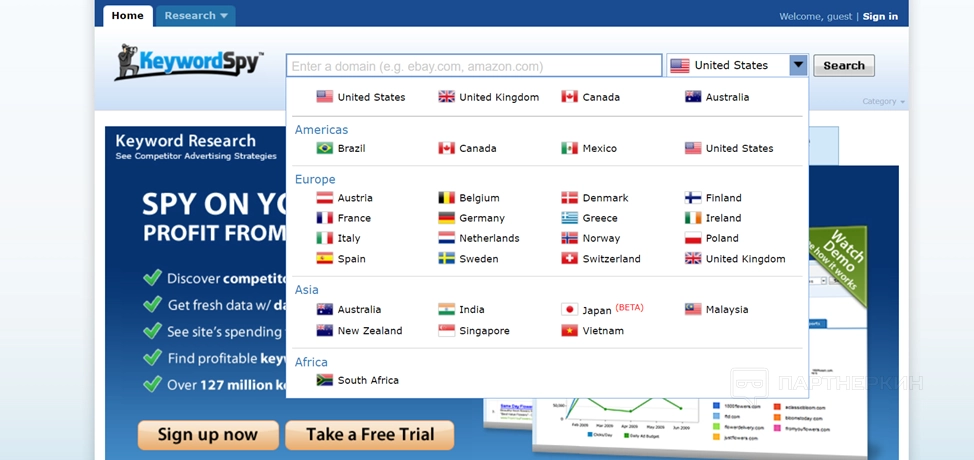The height and width of the screenshot is (460, 974).
Task: Click the Netherlands flag icon
Action: click(447, 238)
